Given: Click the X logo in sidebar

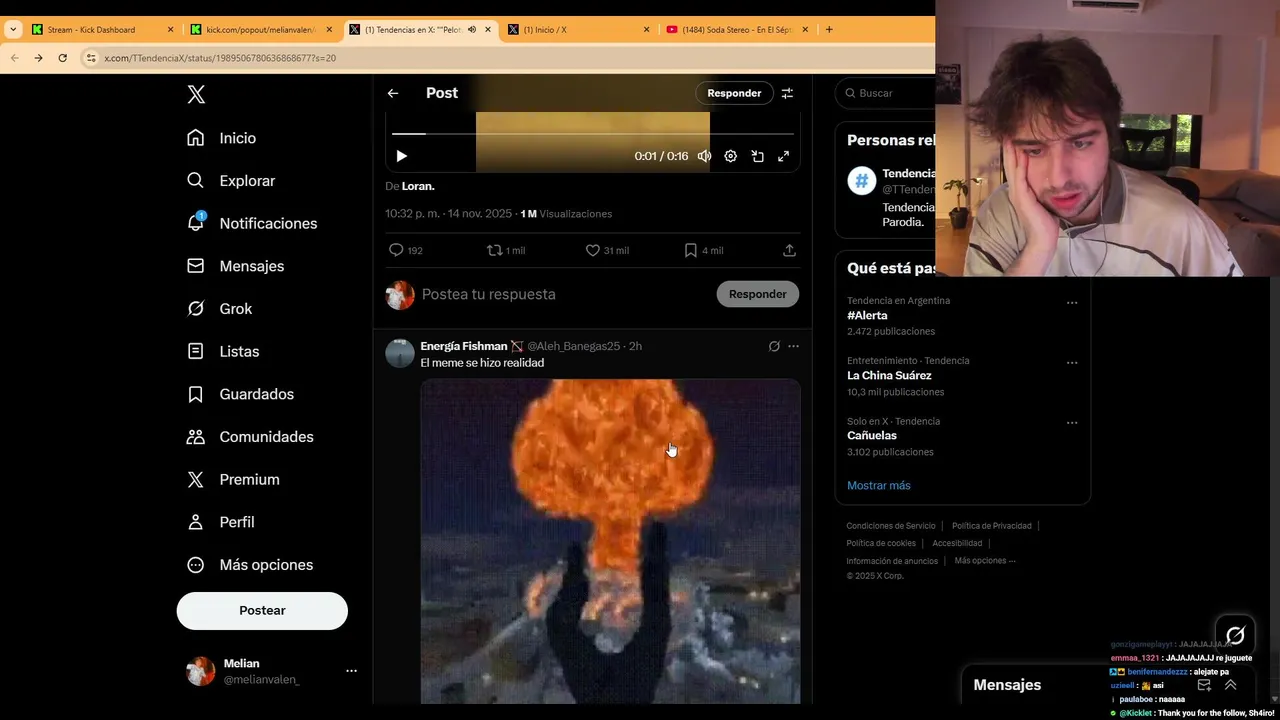Looking at the screenshot, I should tap(196, 95).
